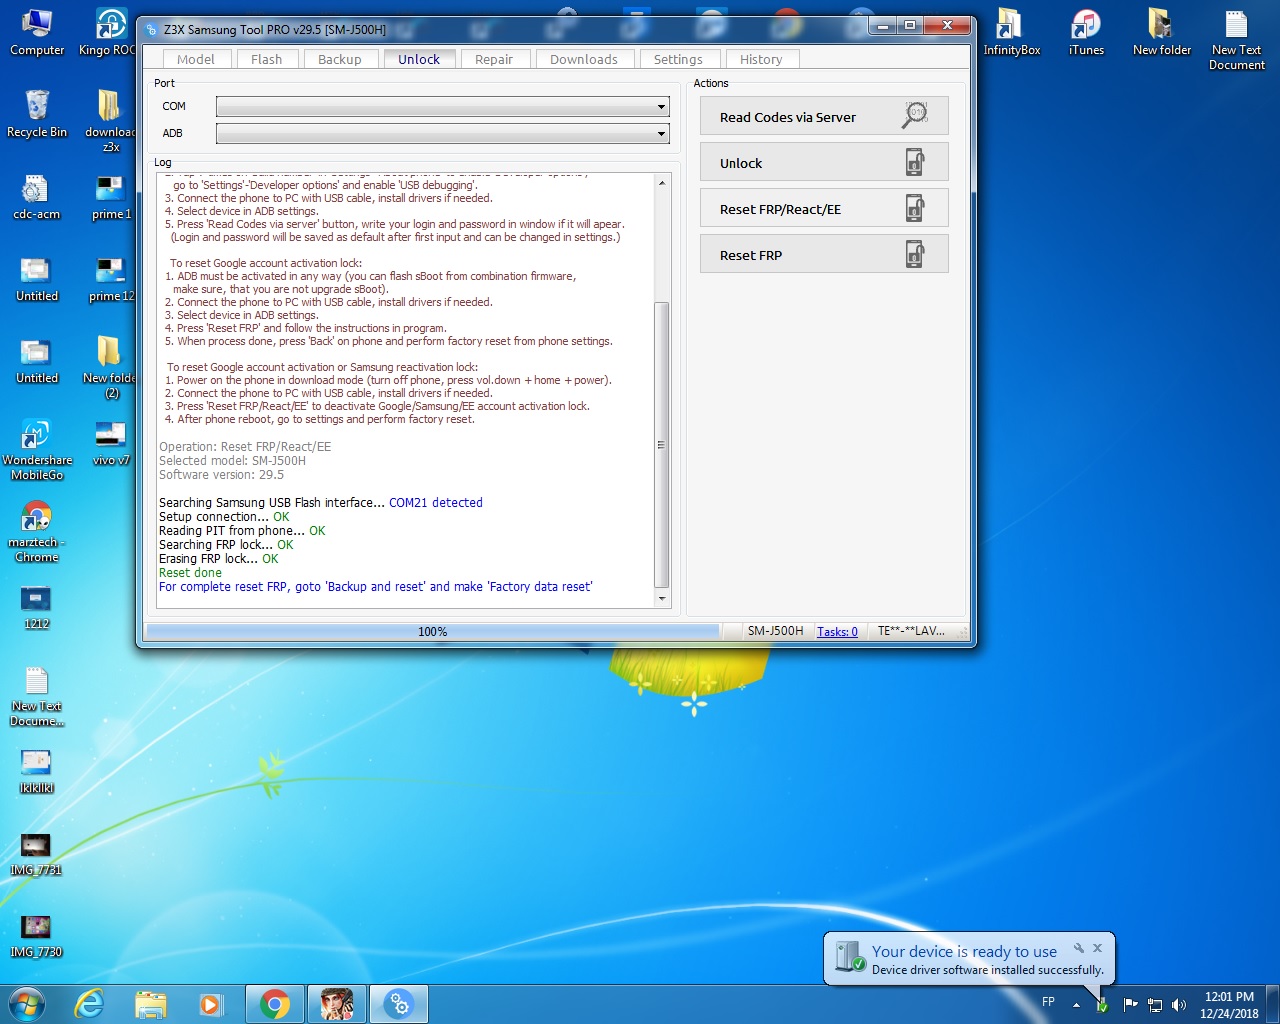Open the lklkllkl desktop icon
This screenshot has height=1024, width=1280.
pyautogui.click(x=37, y=771)
